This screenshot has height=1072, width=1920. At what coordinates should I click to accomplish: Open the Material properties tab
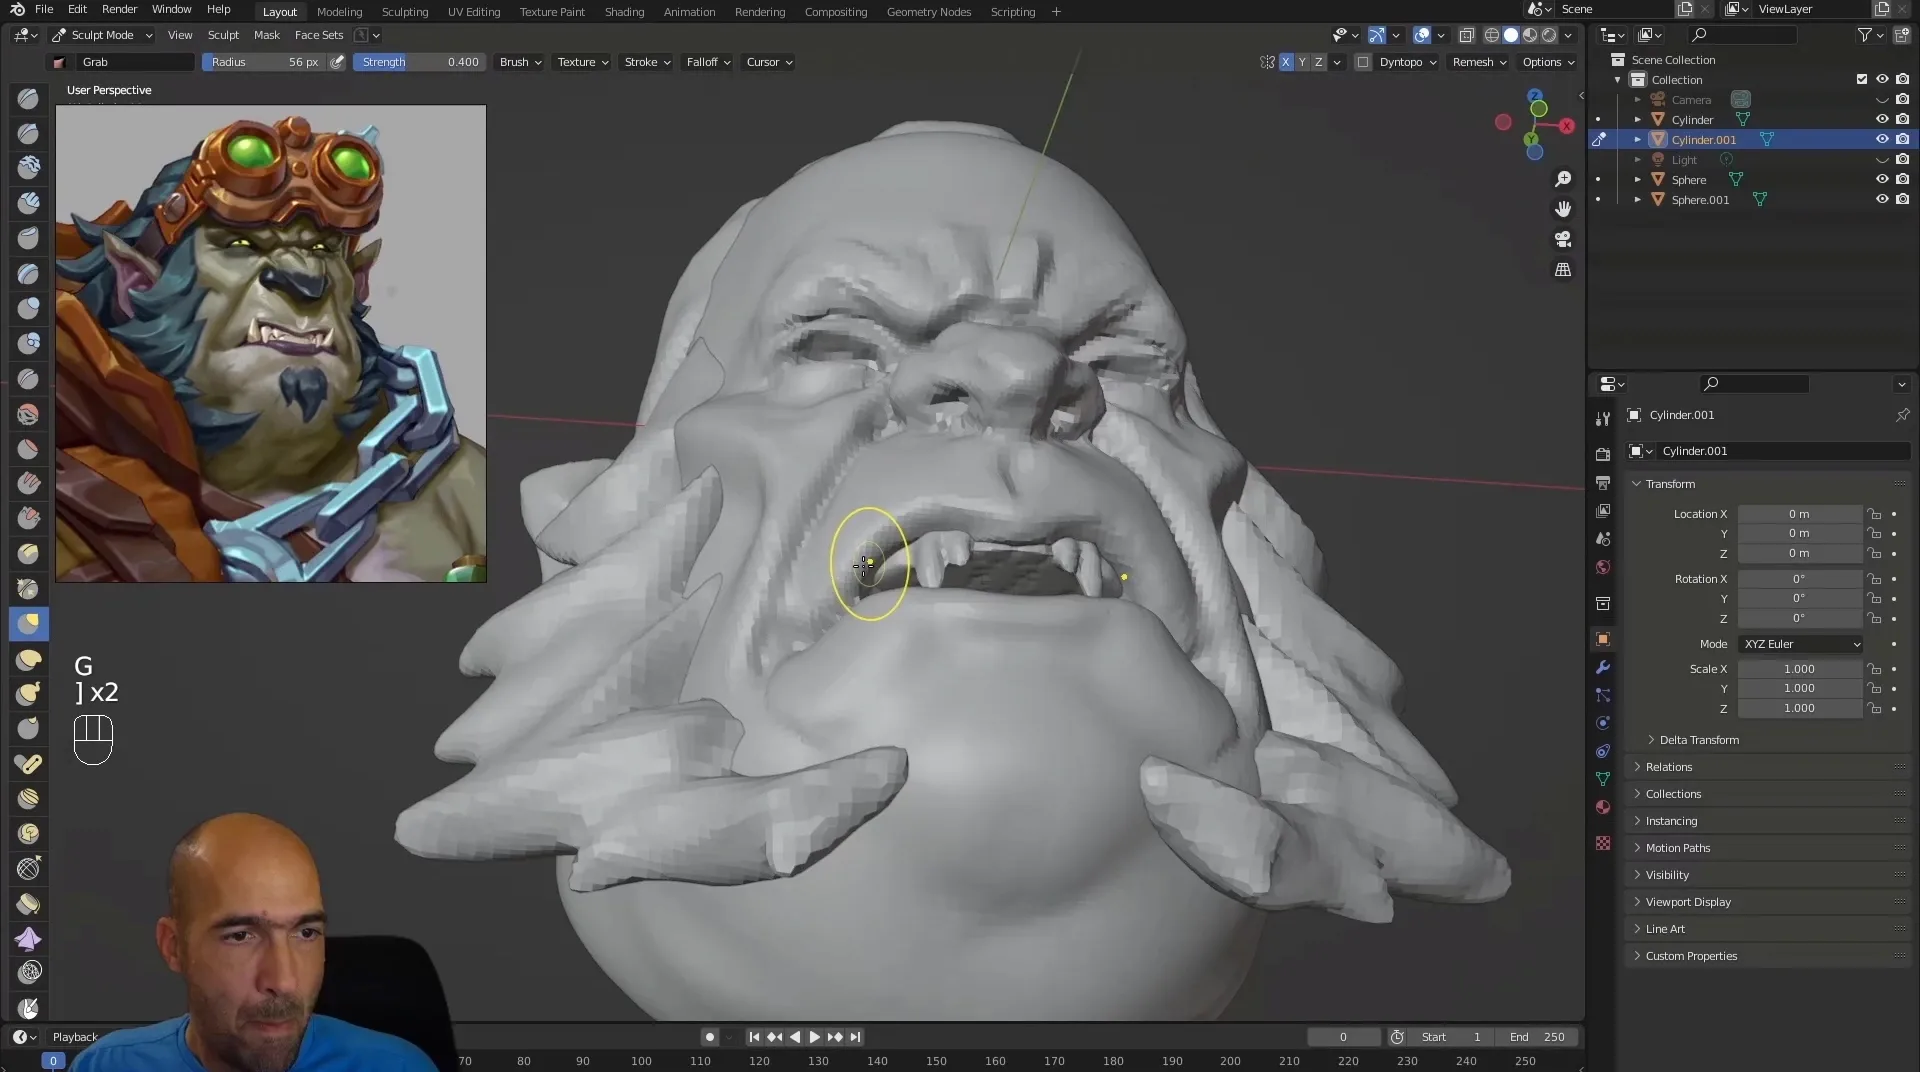[1603, 807]
